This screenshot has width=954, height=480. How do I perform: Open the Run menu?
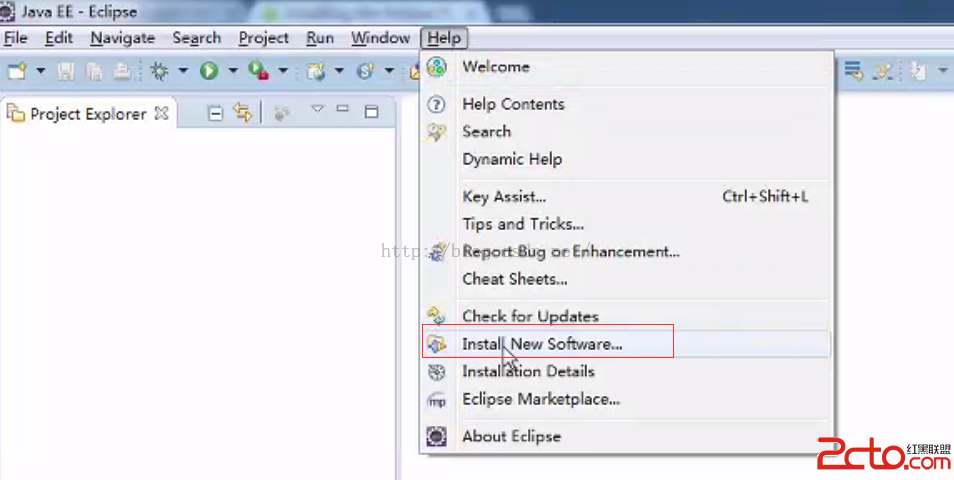point(320,38)
